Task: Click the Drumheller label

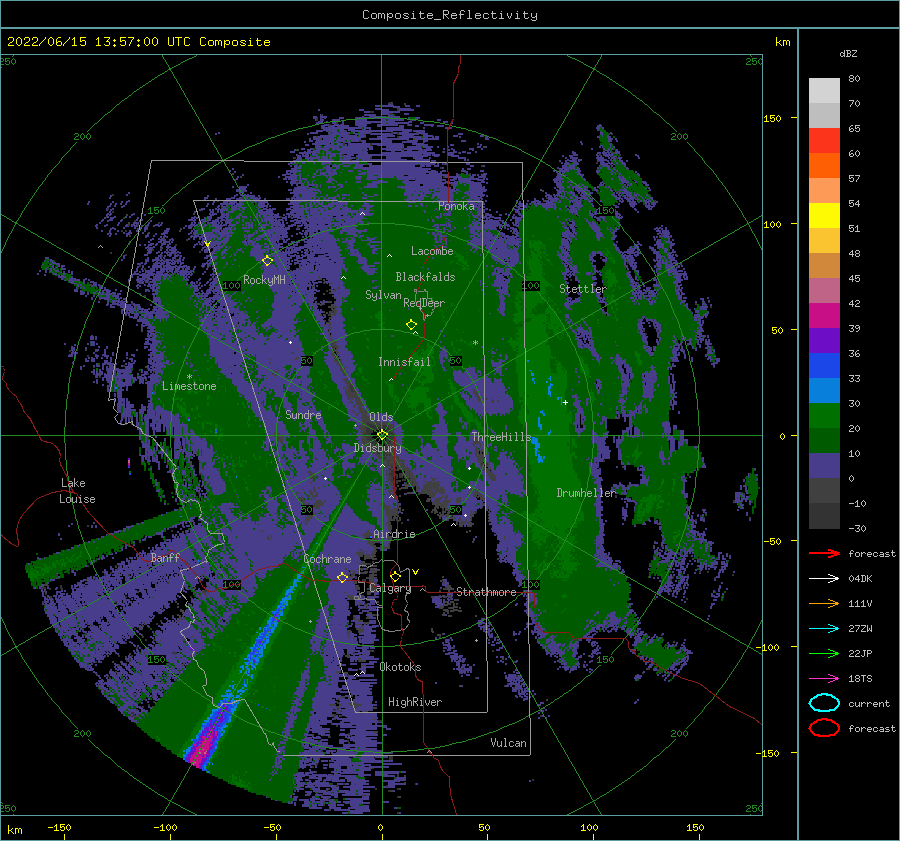Action: pos(586,493)
